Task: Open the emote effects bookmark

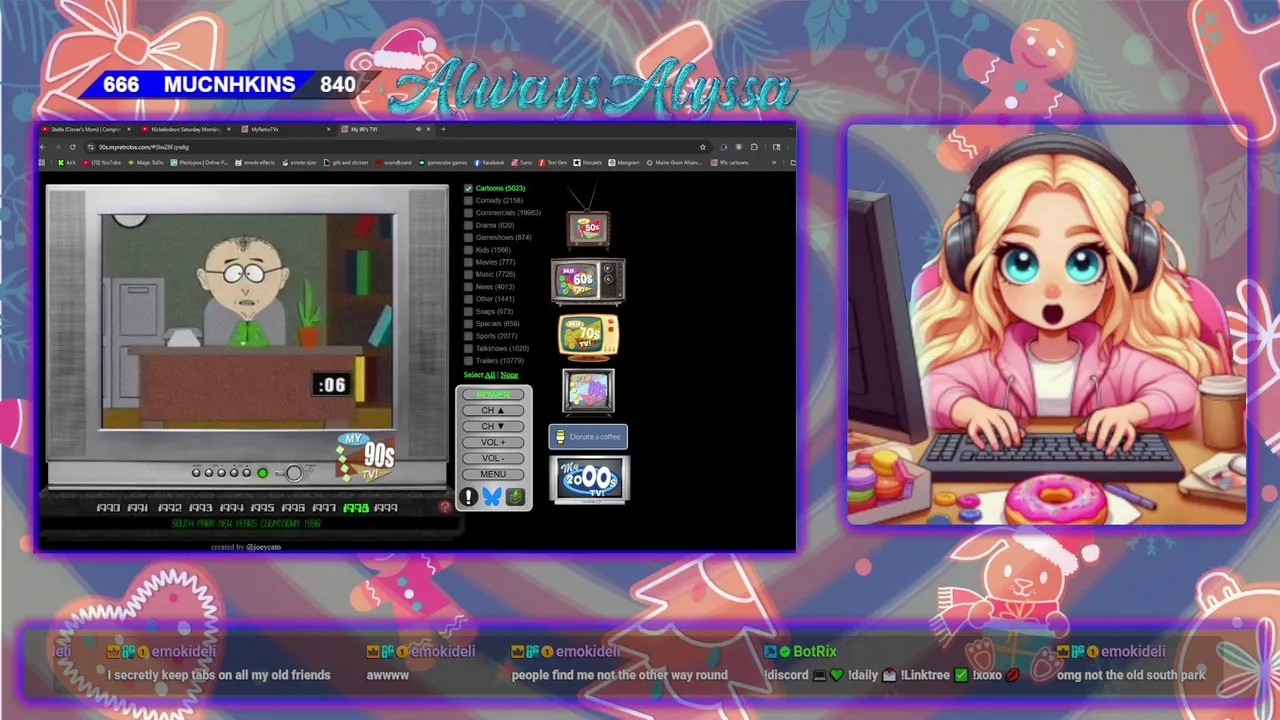Action: (x=255, y=162)
